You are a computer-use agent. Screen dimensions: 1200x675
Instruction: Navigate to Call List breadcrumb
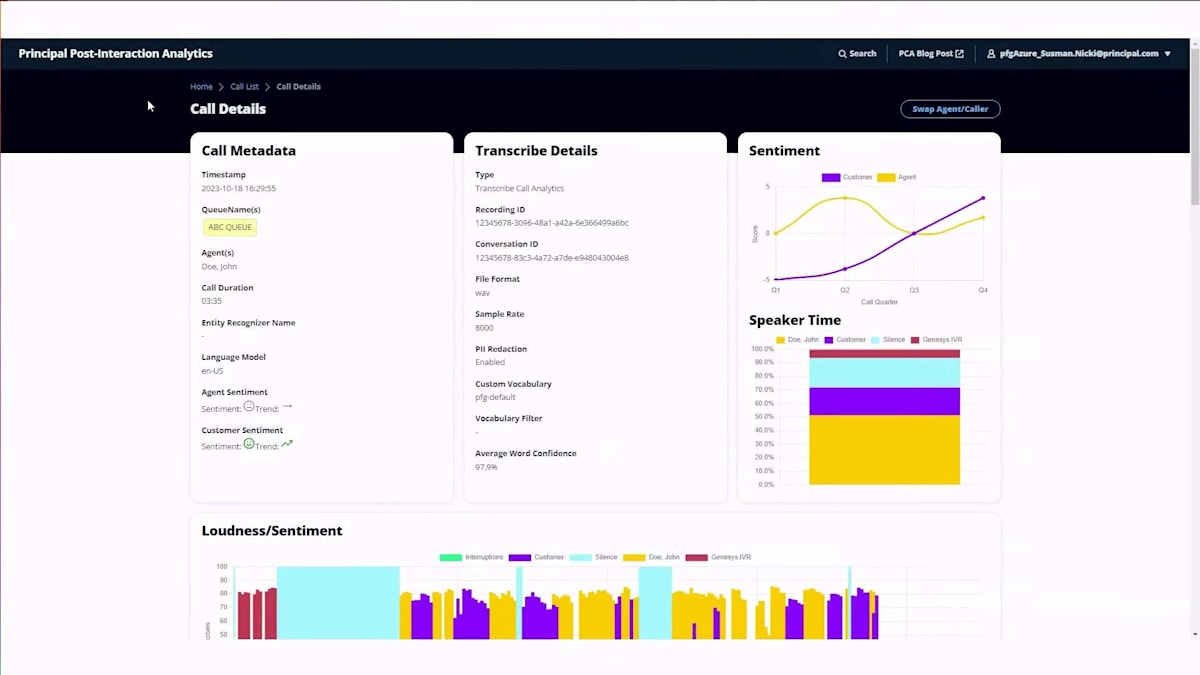[x=244, y=87]
